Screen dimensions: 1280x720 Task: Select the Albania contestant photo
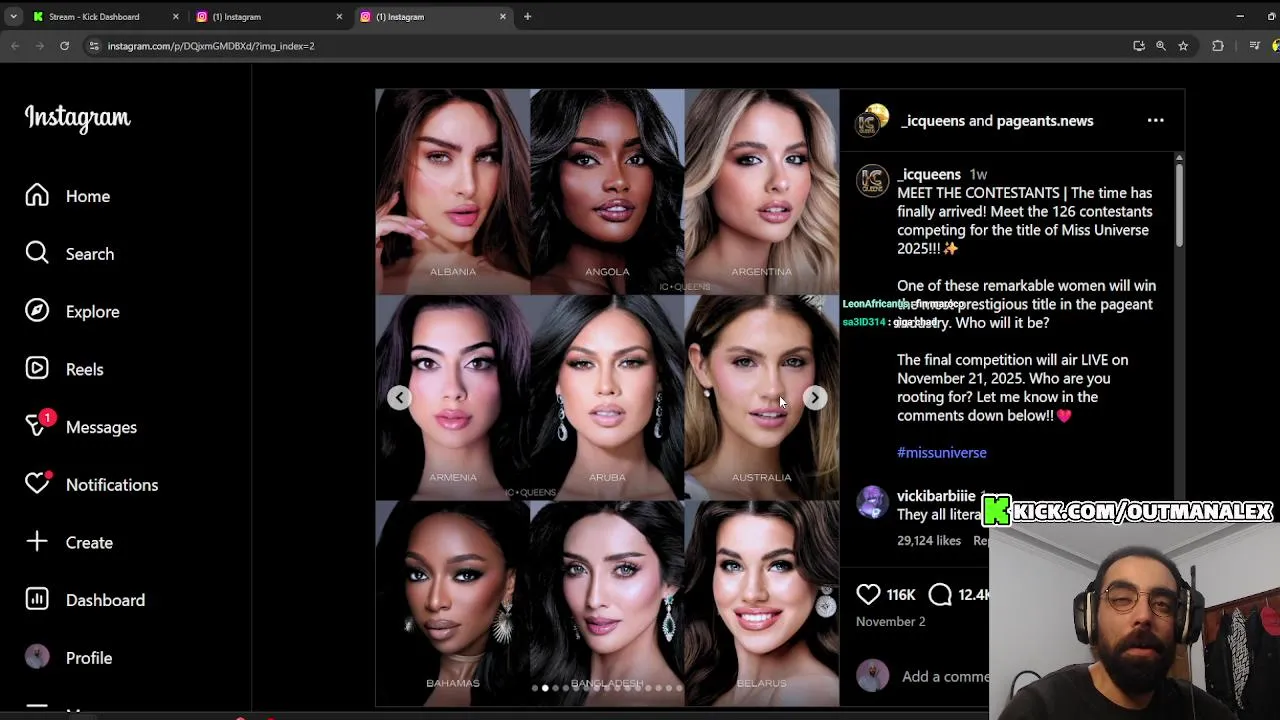point(453,191)
